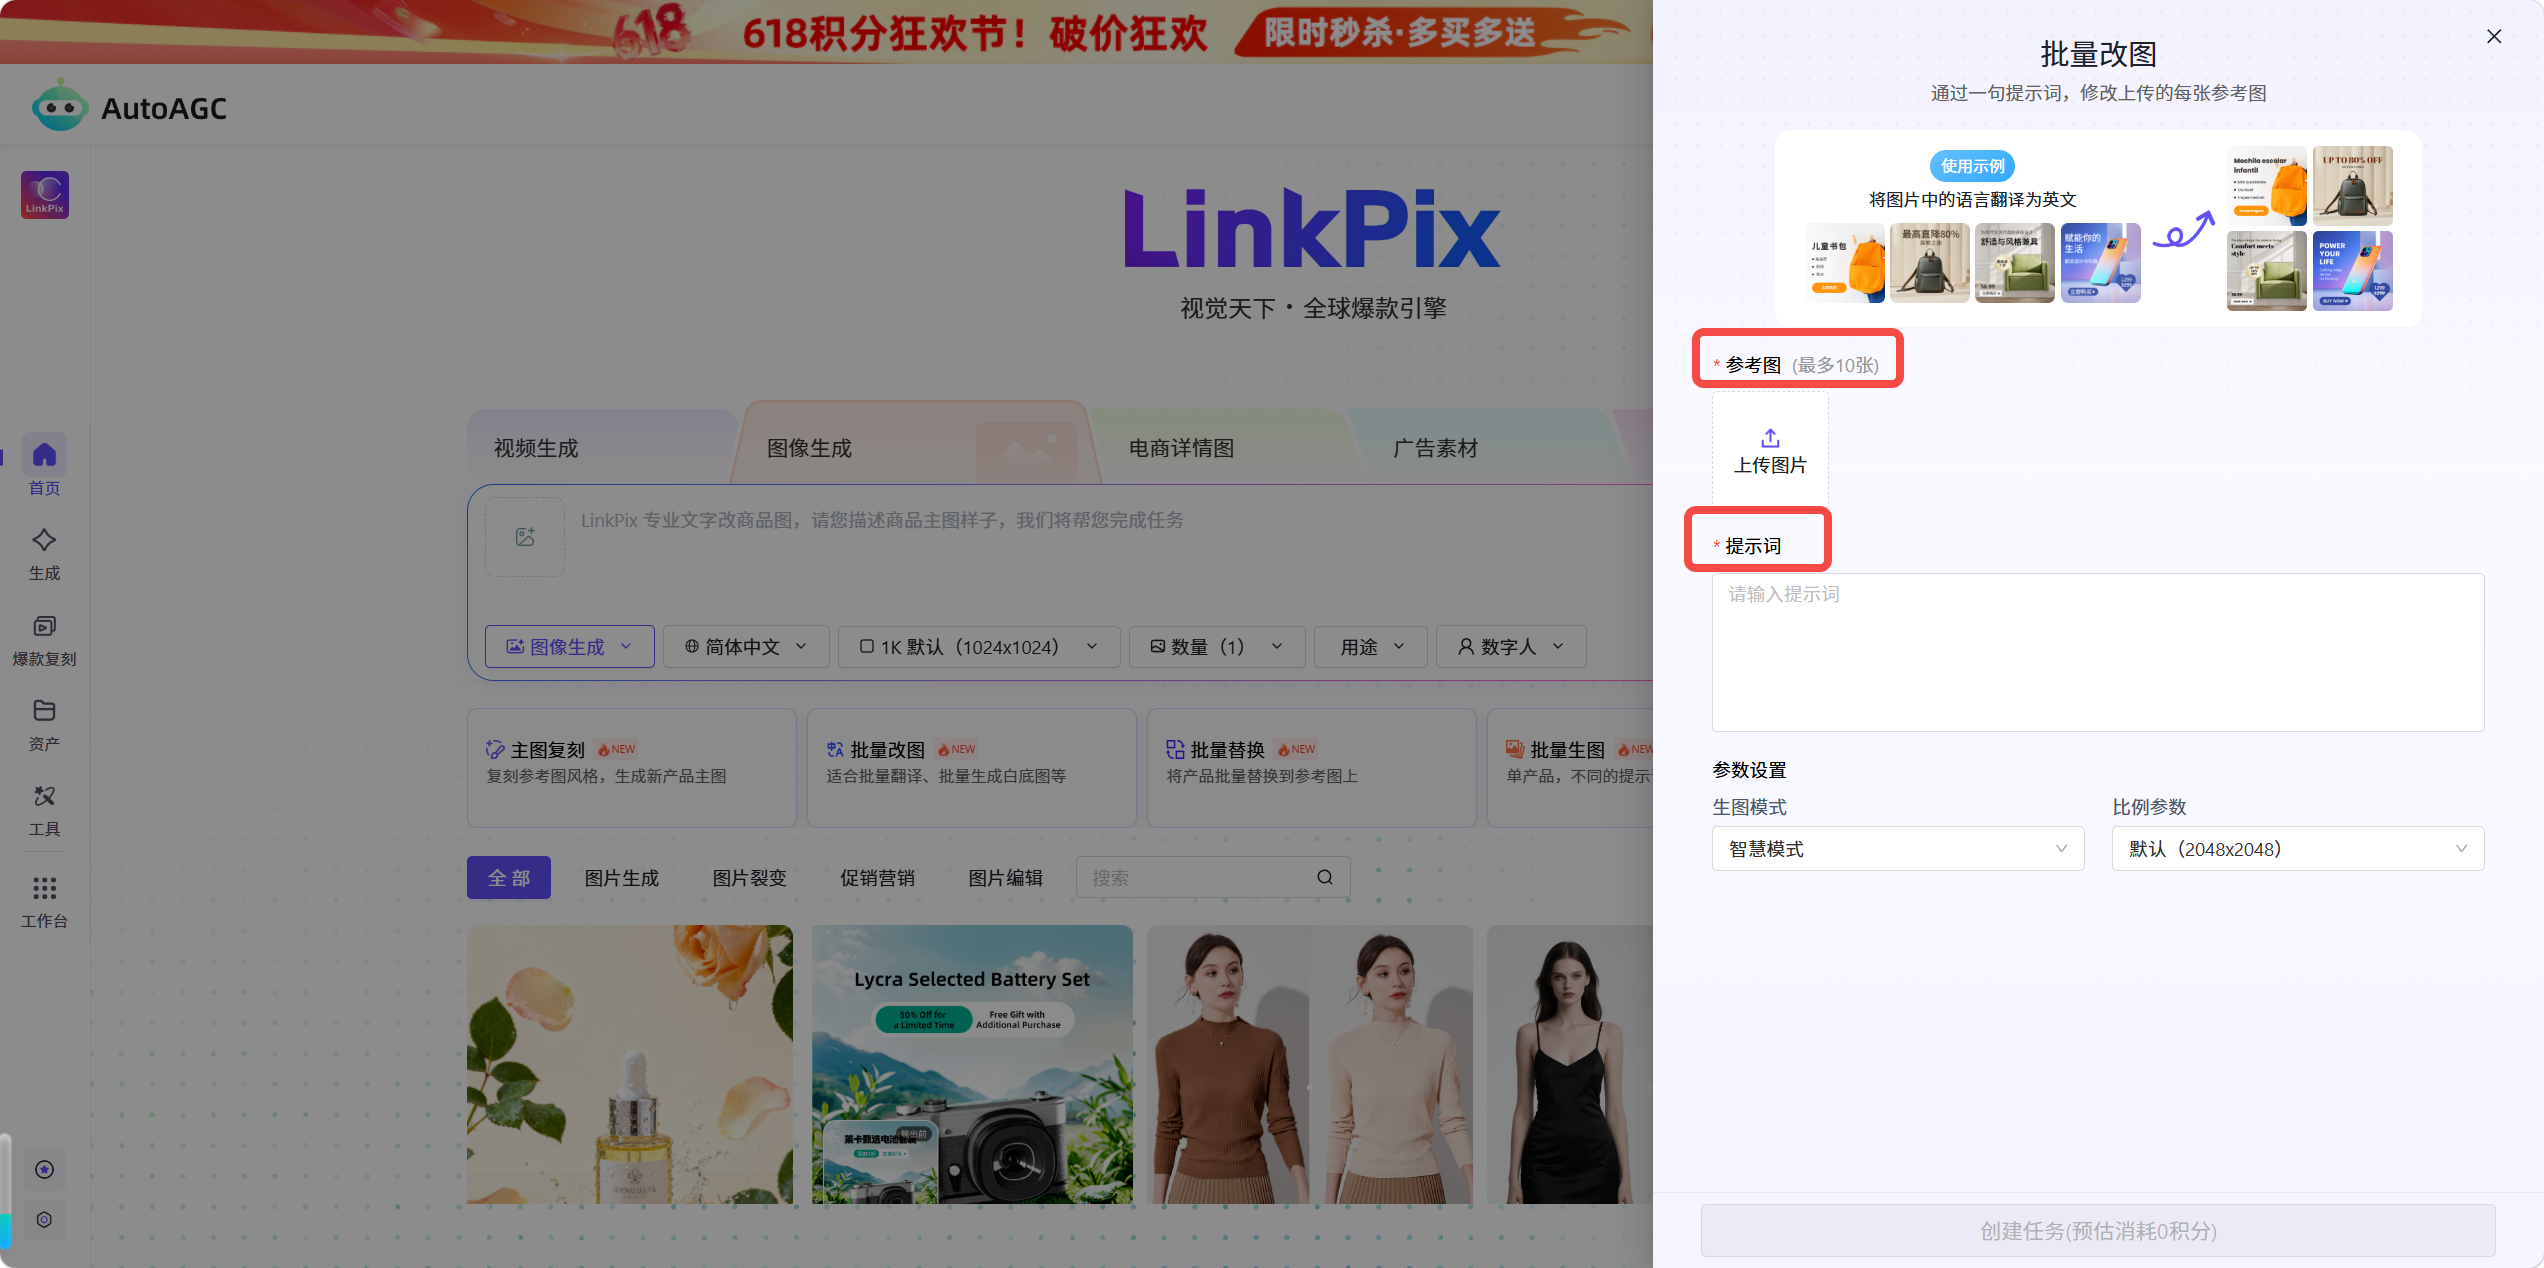The width and height of the screenshot is (2544, 1268).
Task: Click the add-image icon in prompt box
Action: [x=525, y=537]
